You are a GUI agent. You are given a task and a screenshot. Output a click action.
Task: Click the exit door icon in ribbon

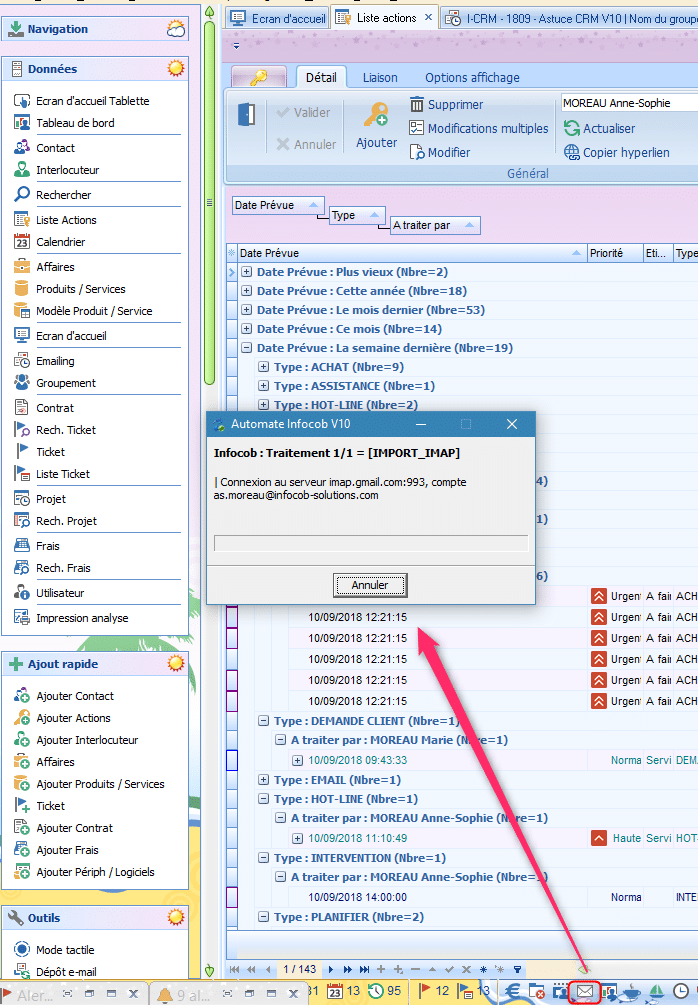pyautogui.click(x=246, y=115)
